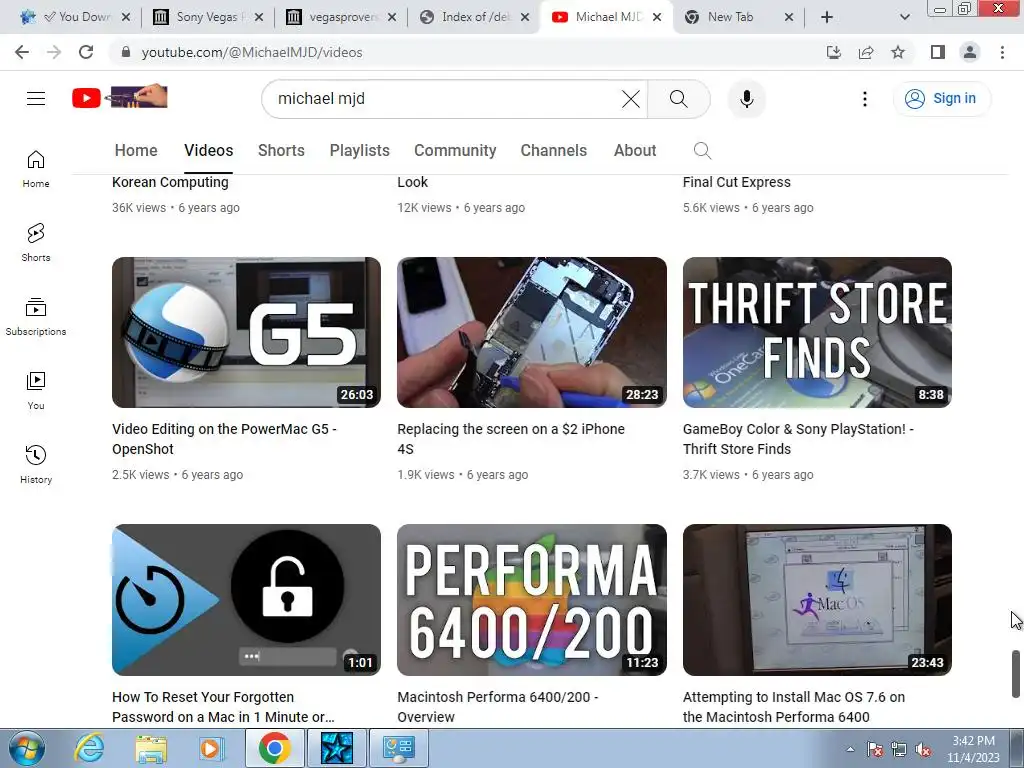Screen dimensions: 1024x768
Task: Click the page vertical scrollbar thumb
Action: tap(1016, 674)
